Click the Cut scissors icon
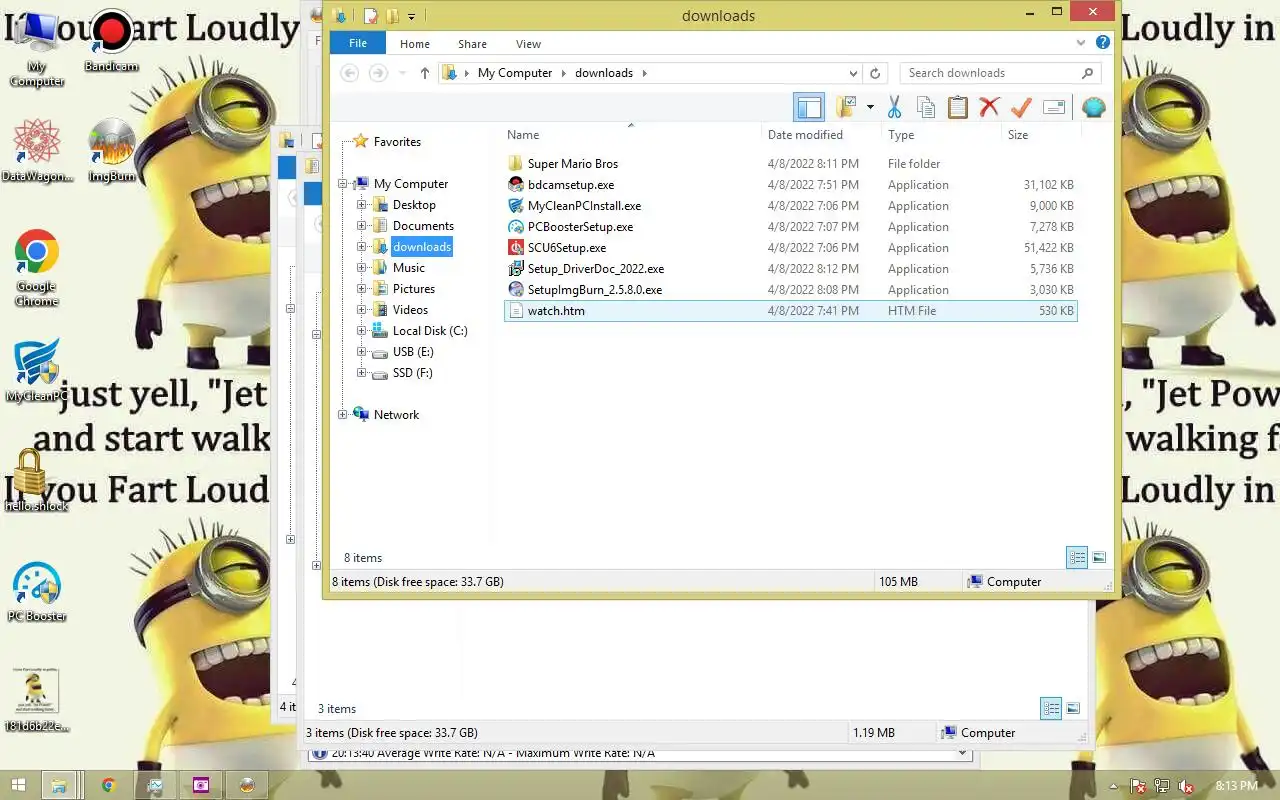 [x=895, y=107]
